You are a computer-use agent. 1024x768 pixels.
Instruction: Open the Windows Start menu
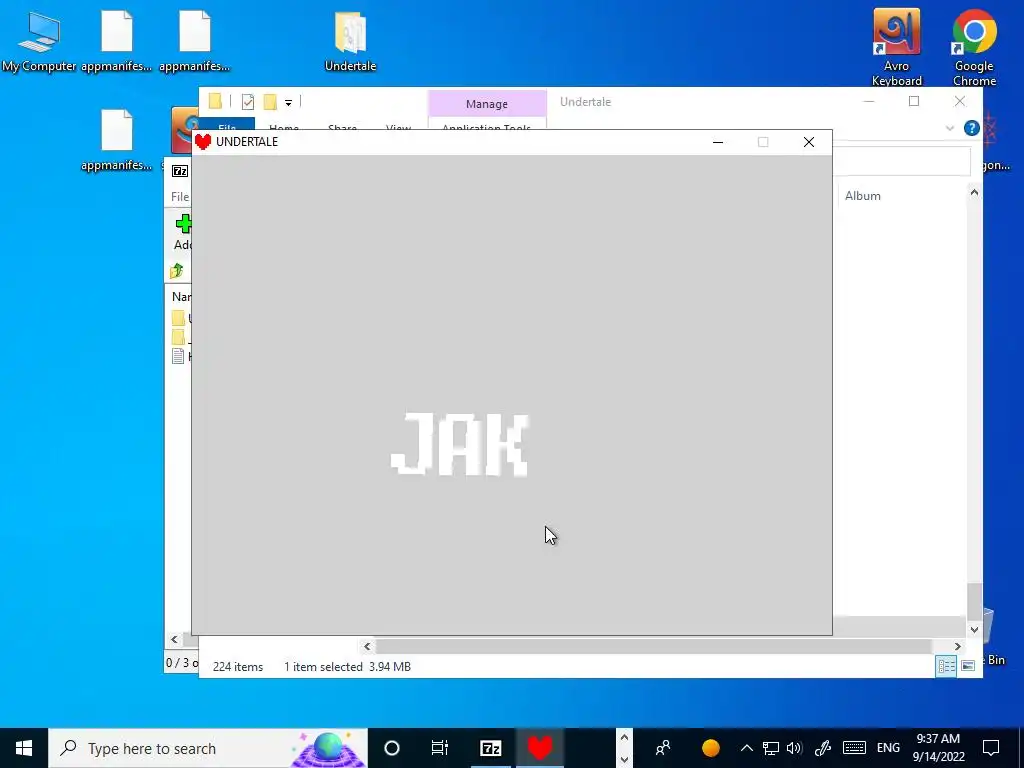click(x=24, y=748)
